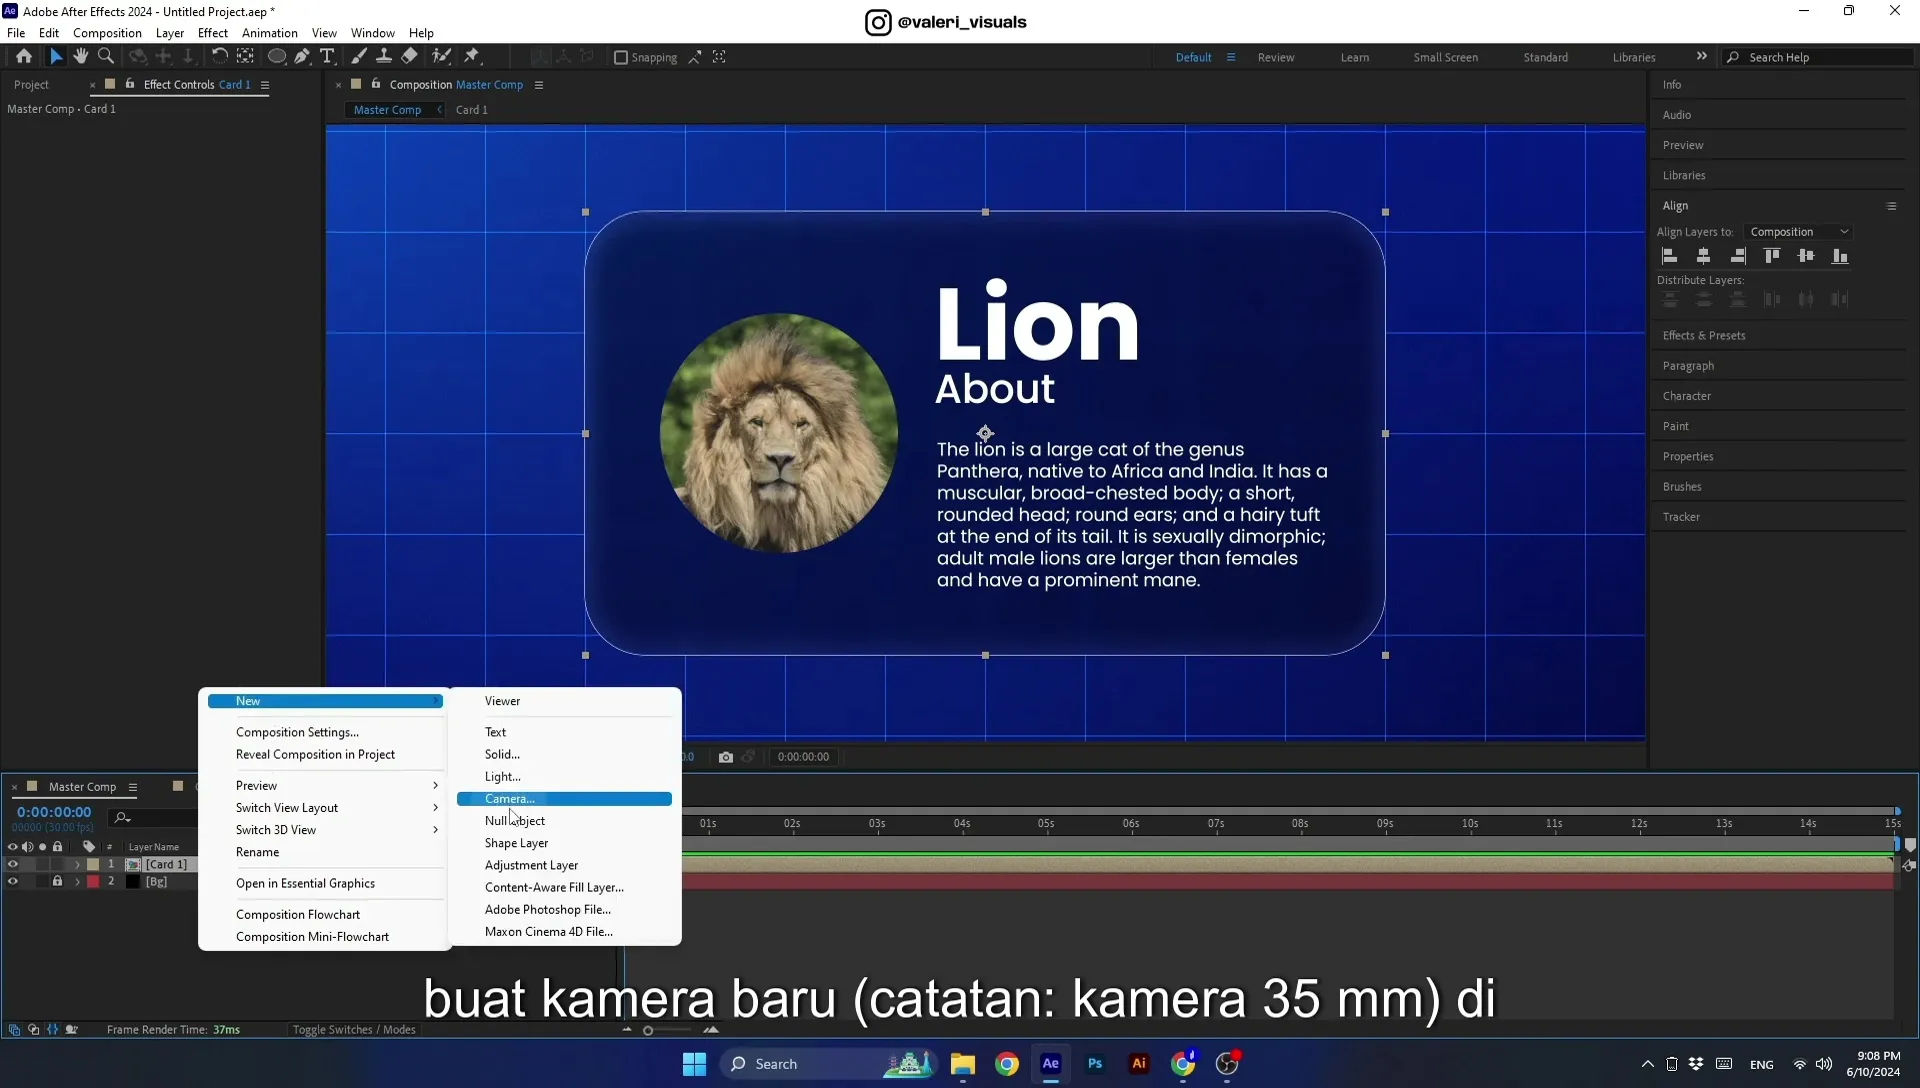Open the Project panel tab

32,85
